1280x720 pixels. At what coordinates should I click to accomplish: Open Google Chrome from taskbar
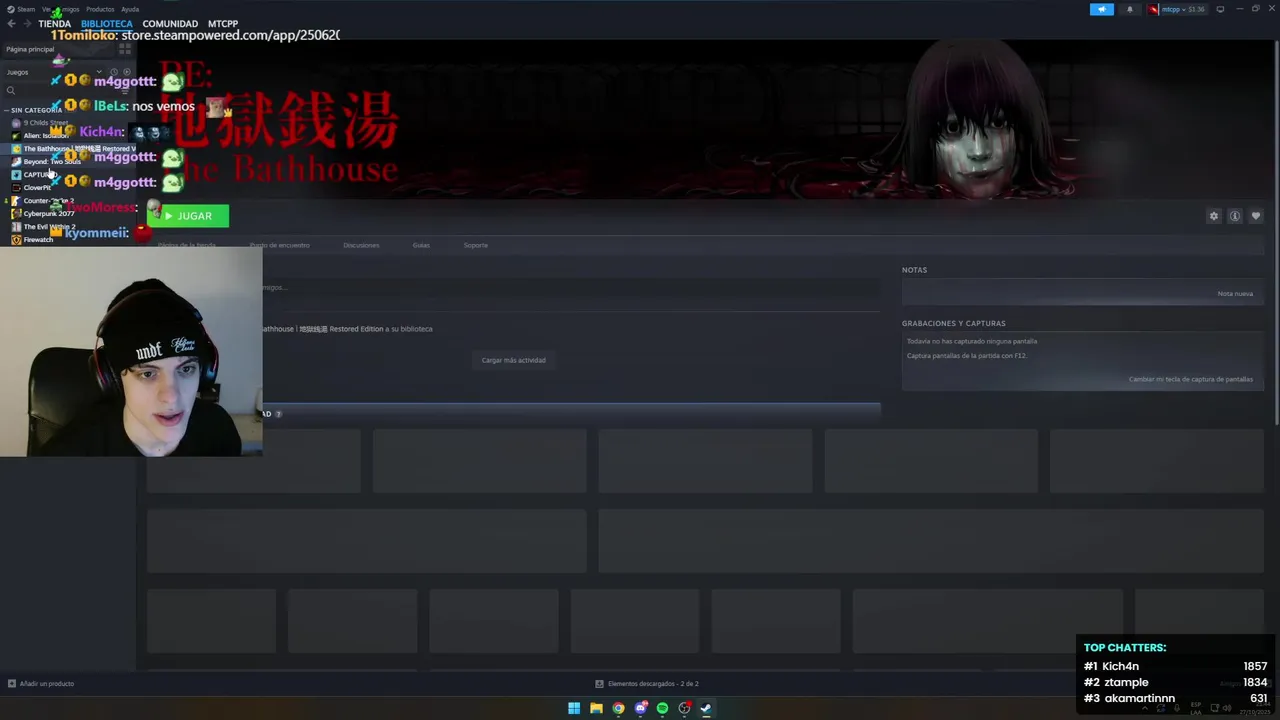pos(618,708)
